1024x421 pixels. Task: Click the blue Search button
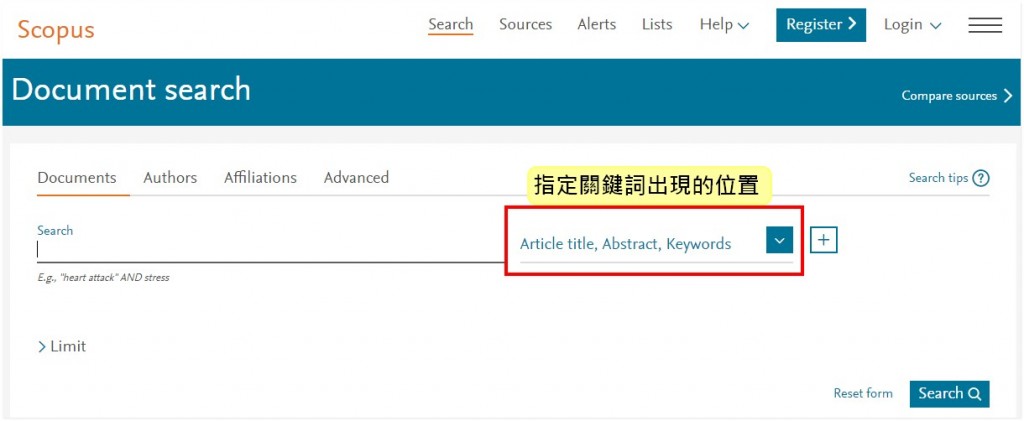[950, 394]
